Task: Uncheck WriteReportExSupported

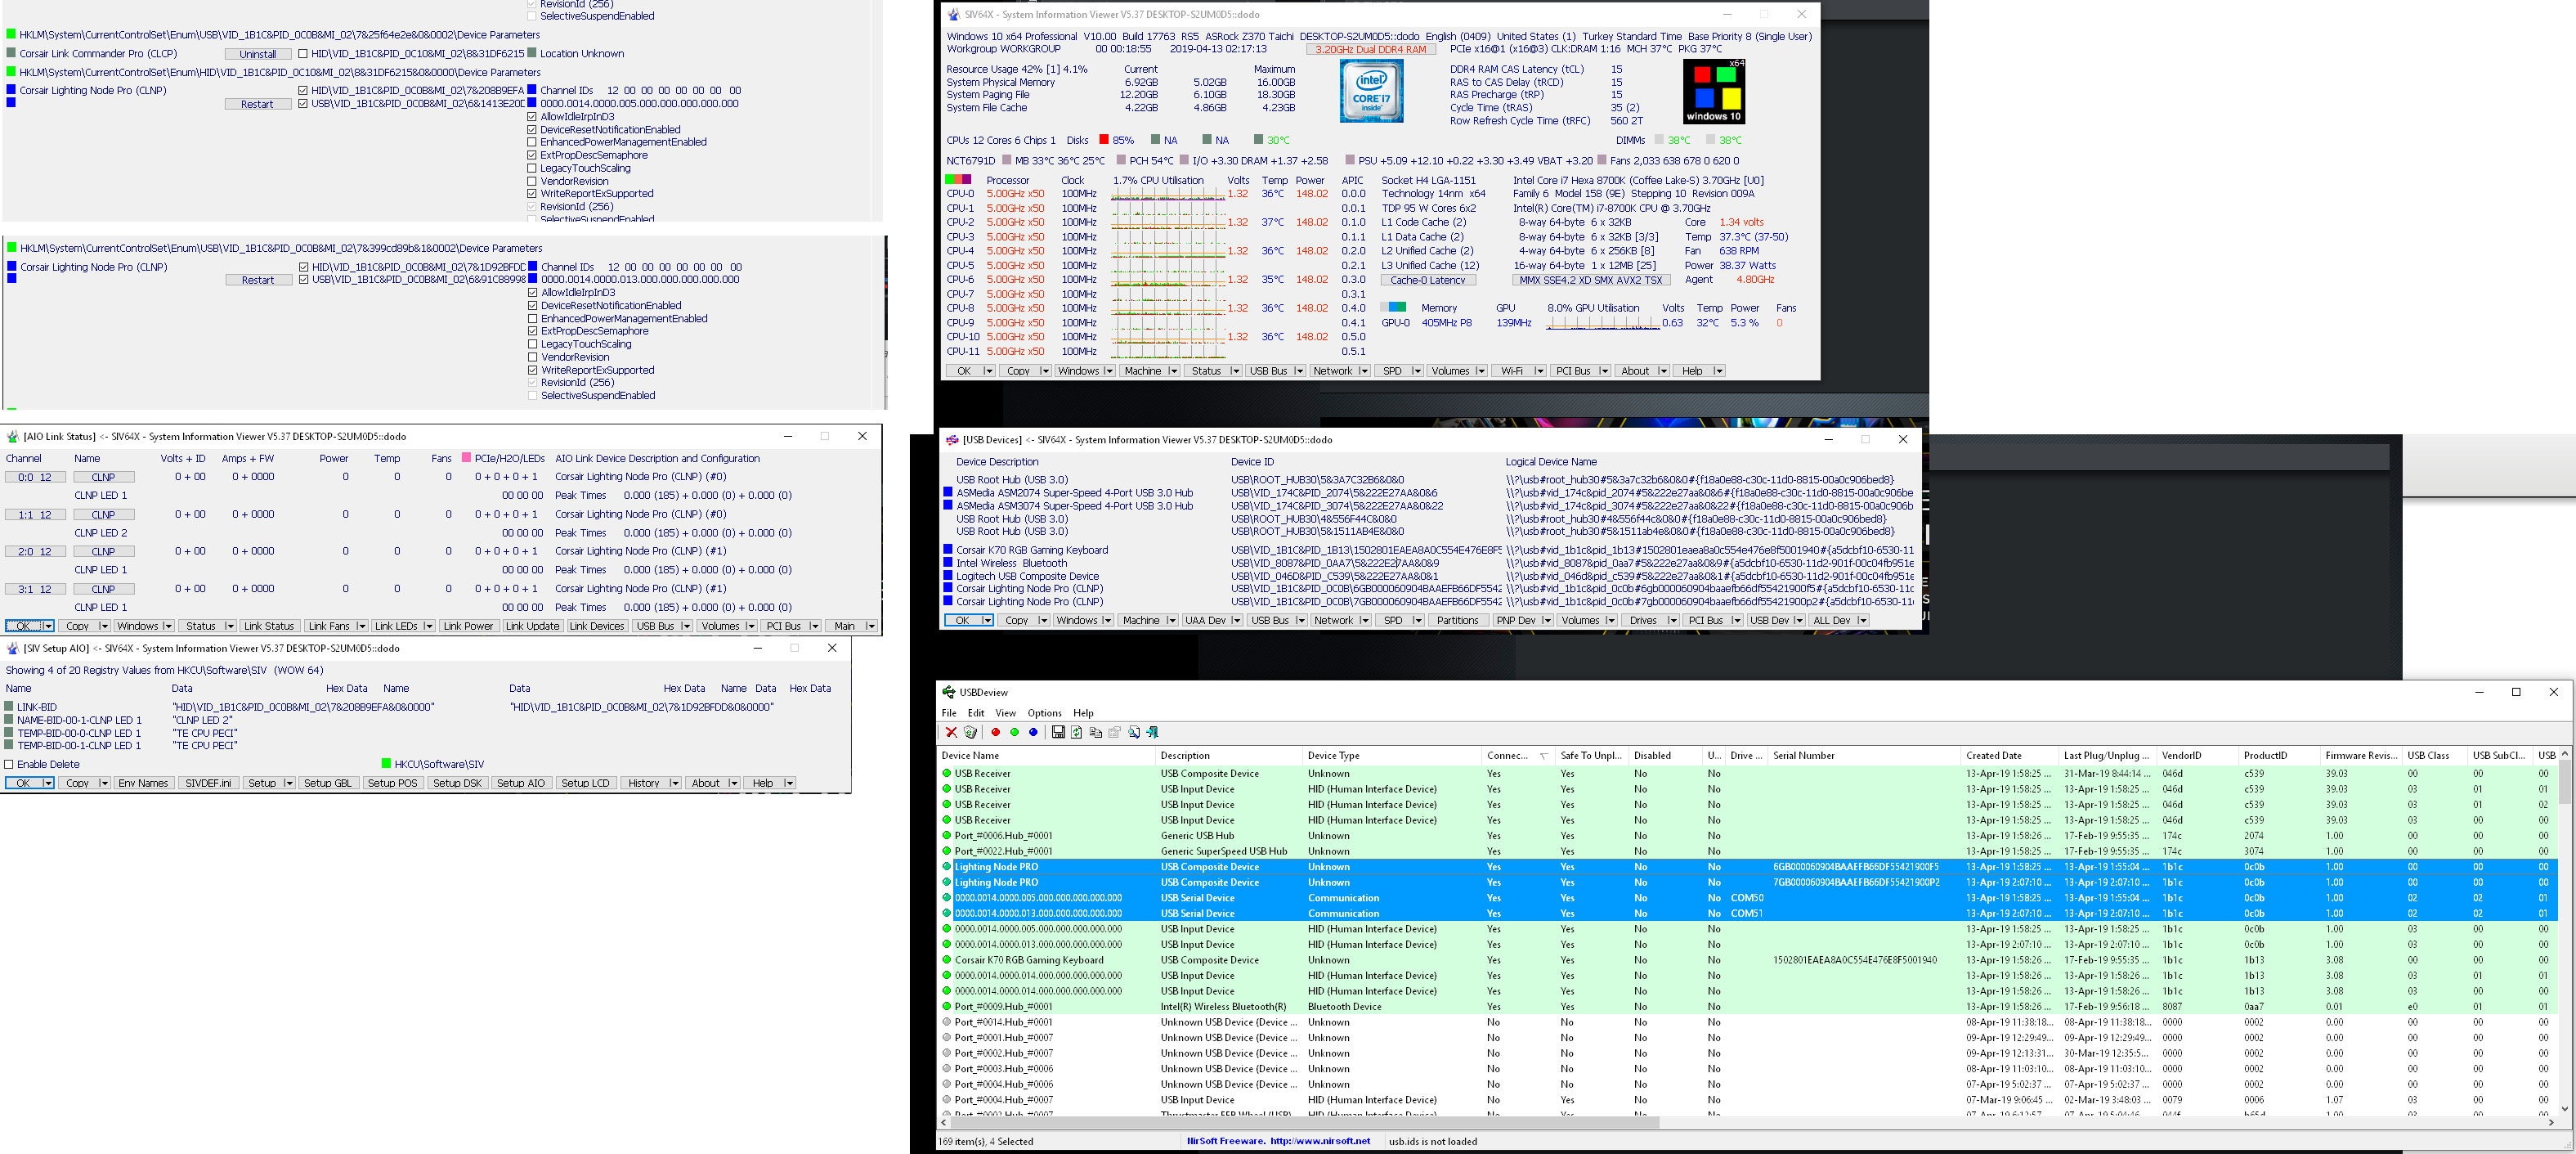Action: coord(533,370)
